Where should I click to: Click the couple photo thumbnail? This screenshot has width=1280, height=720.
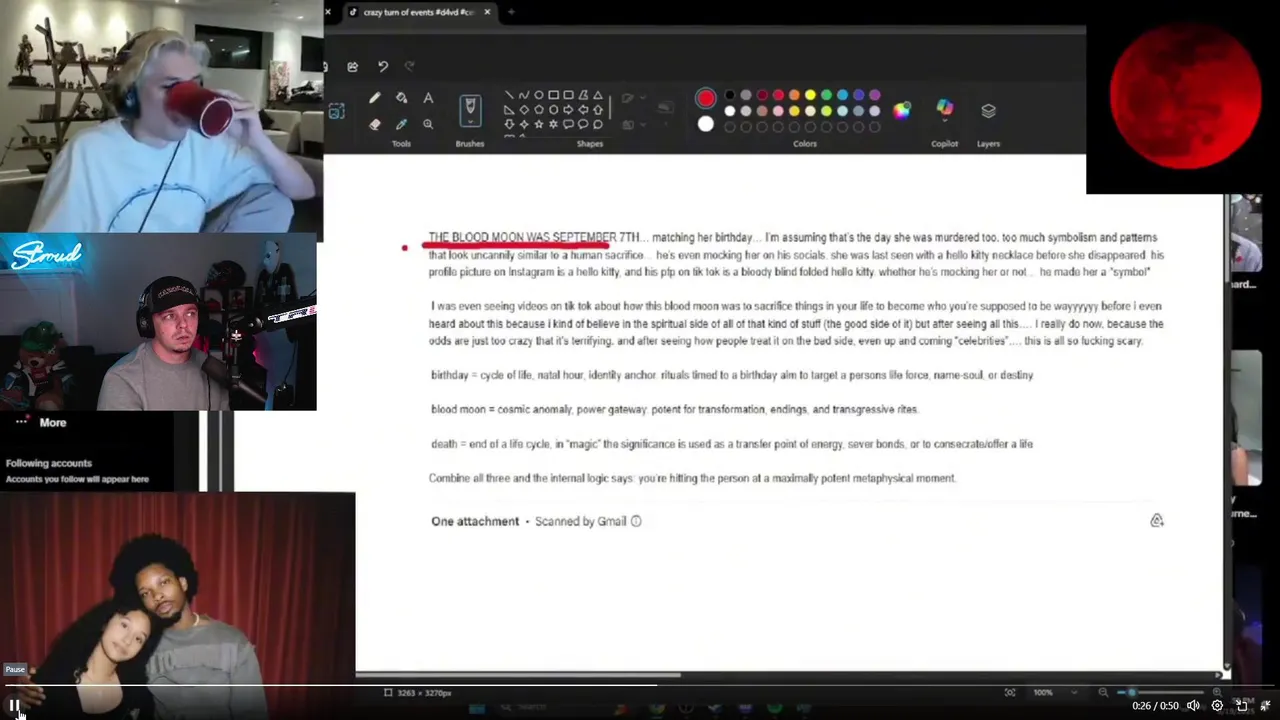[x=177, y=605]
